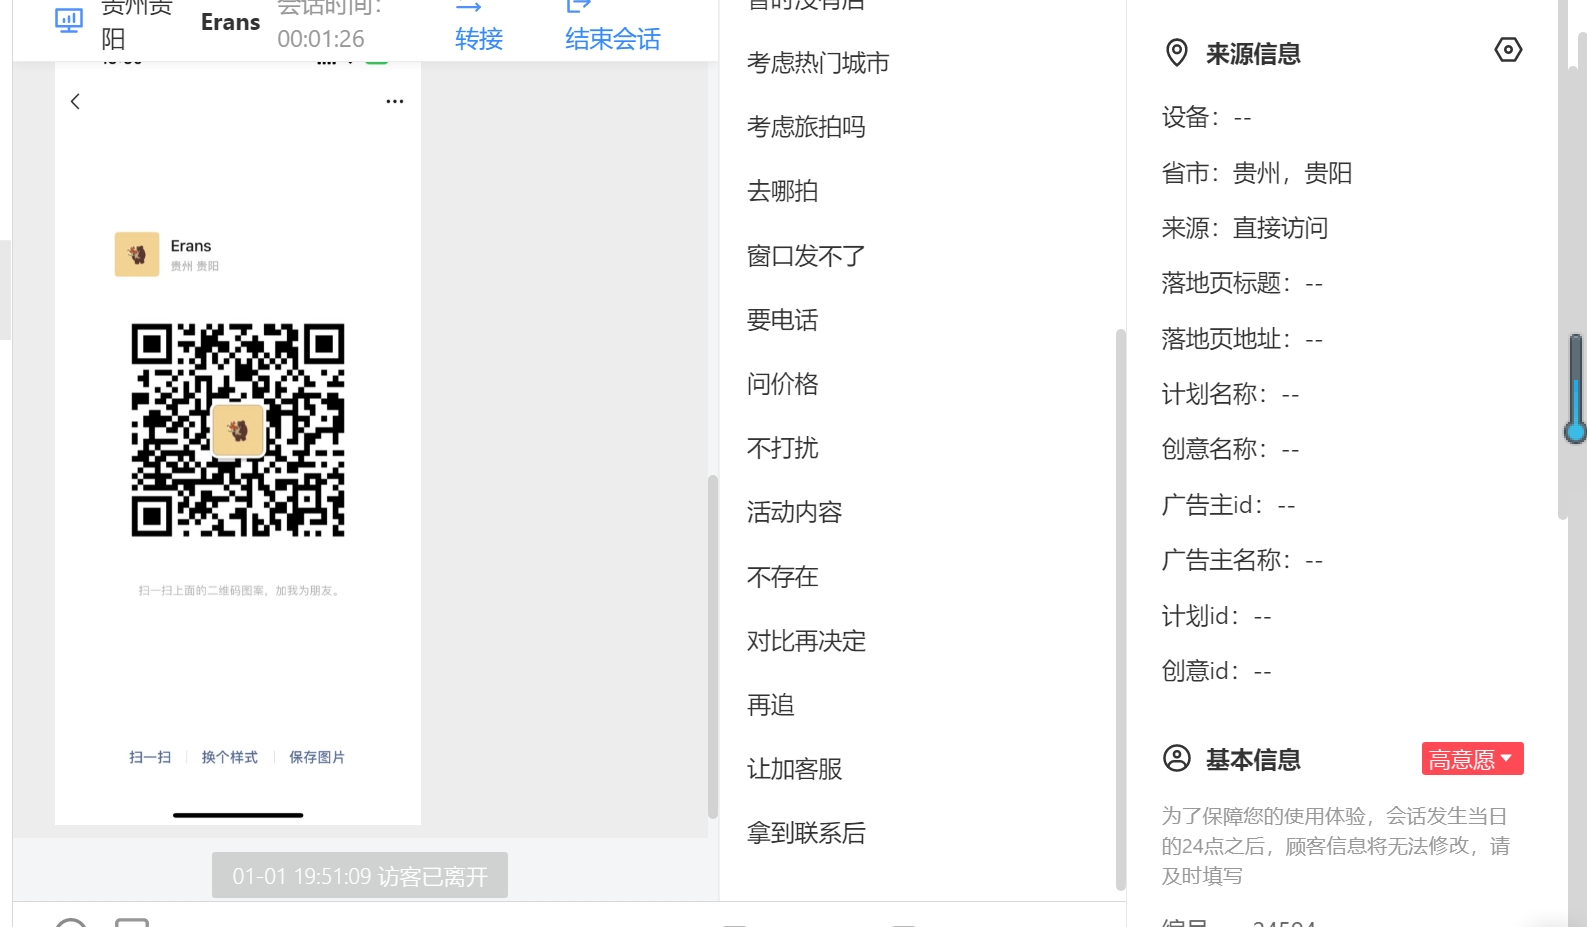Click the 省市：贵州，贵阳 entry
This screenshot has width=1587, height=927.
[x=1256, y=173]
